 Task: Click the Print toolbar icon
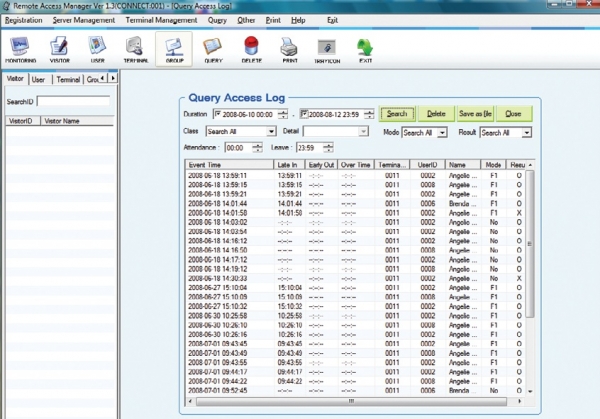[289, 47]
